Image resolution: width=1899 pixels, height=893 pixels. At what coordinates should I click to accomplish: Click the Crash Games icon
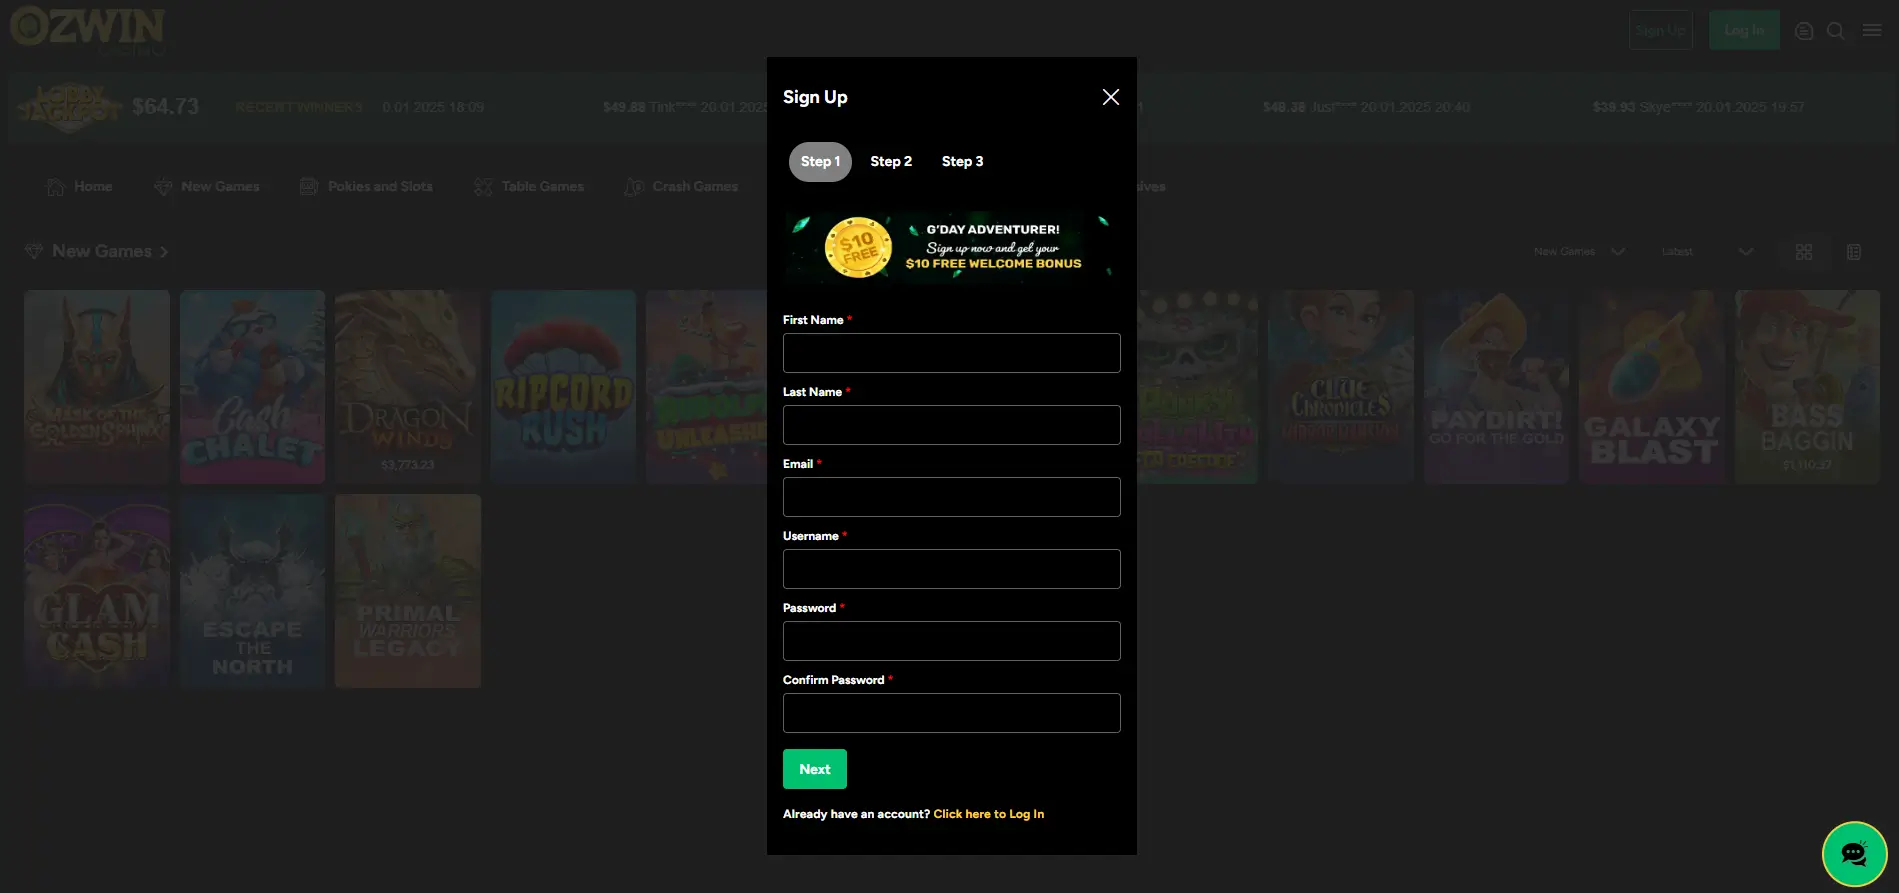click(x=634, y=187)
